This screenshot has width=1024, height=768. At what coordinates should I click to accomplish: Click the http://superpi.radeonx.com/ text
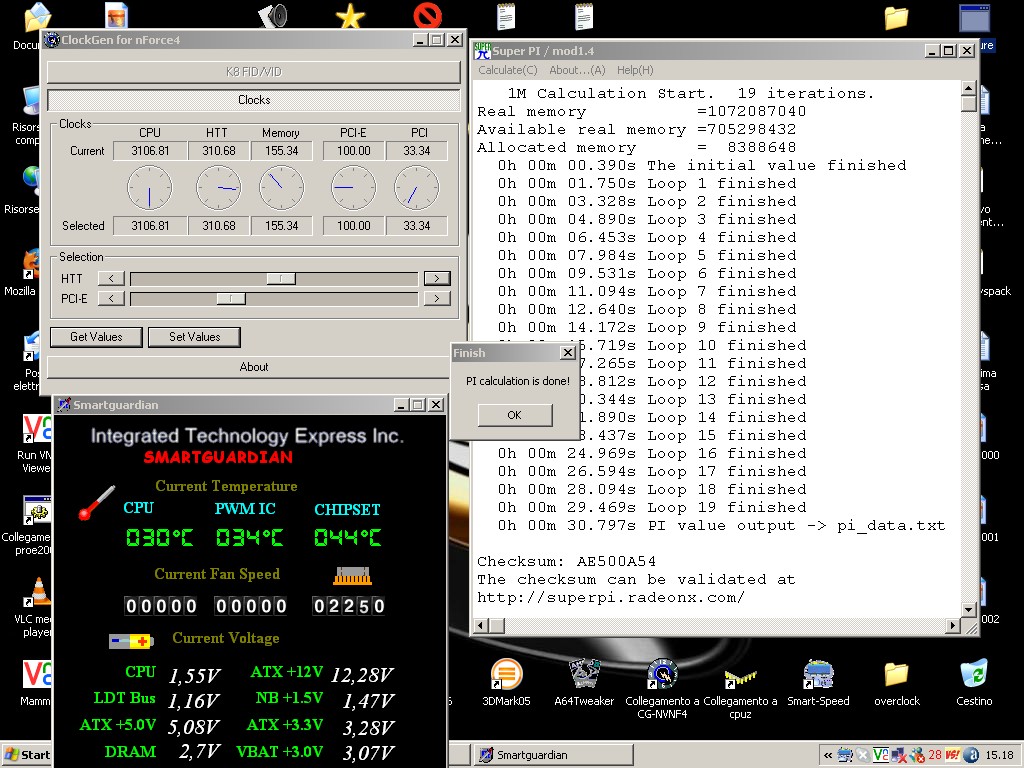point(611,598)
